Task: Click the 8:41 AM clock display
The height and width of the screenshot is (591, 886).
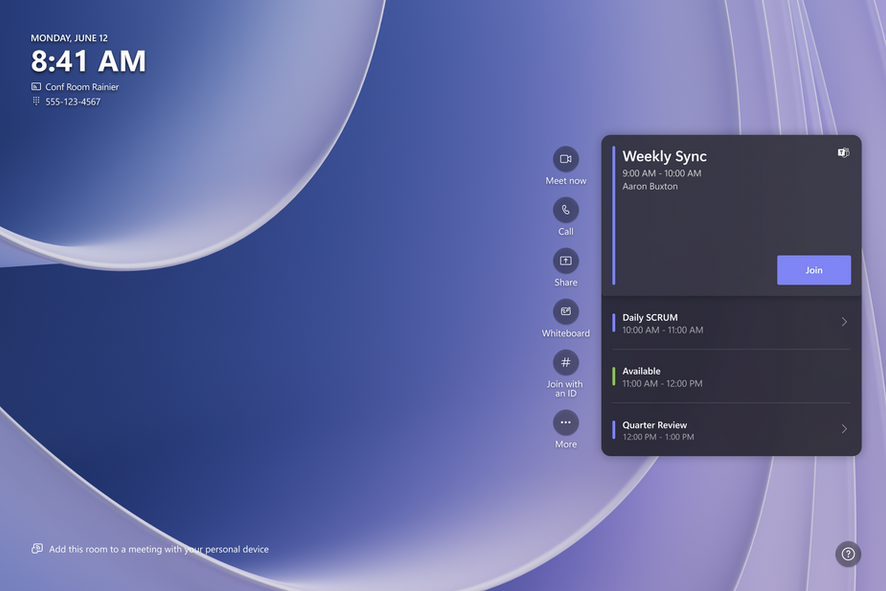Action: 88,61
